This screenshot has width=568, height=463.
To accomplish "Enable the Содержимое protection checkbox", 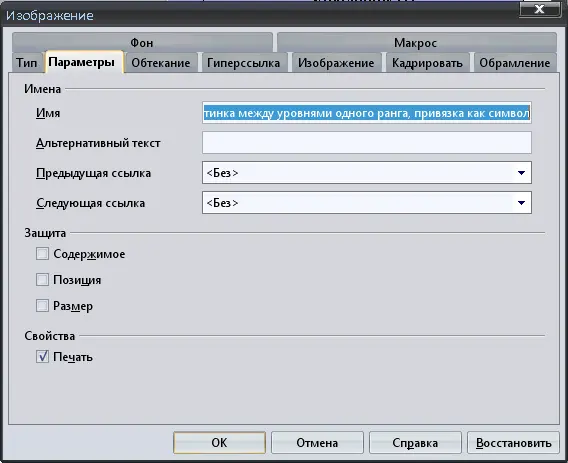I will [x=42, y=254].
